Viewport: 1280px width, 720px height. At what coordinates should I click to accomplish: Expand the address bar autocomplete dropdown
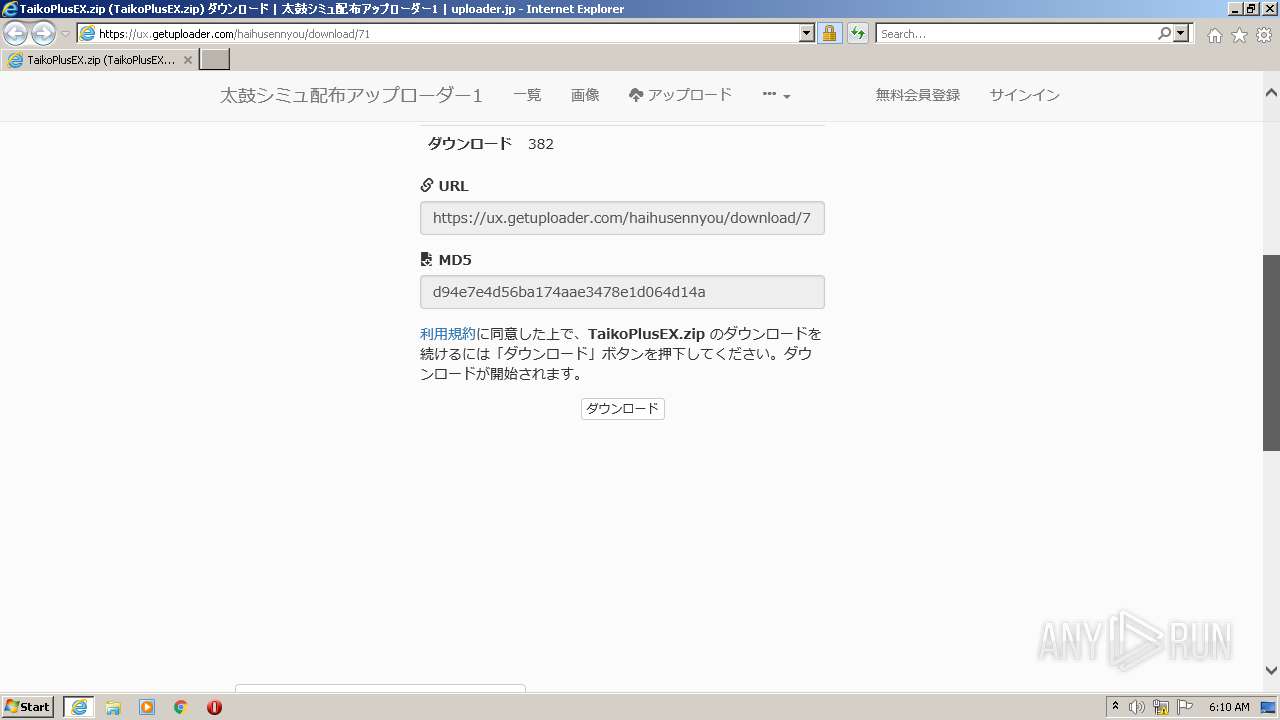pos(807,34)
